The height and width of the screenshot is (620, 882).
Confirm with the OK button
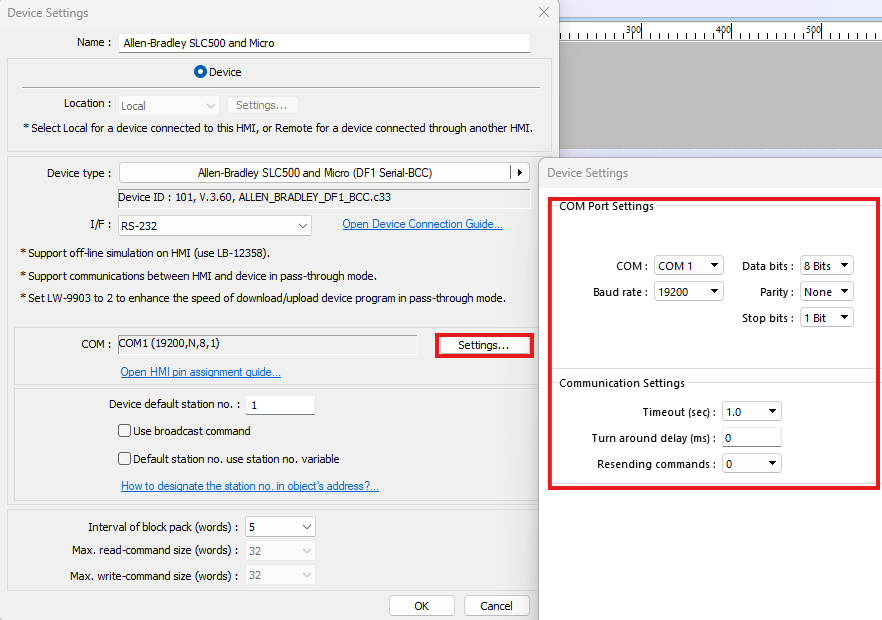[421, 605]
